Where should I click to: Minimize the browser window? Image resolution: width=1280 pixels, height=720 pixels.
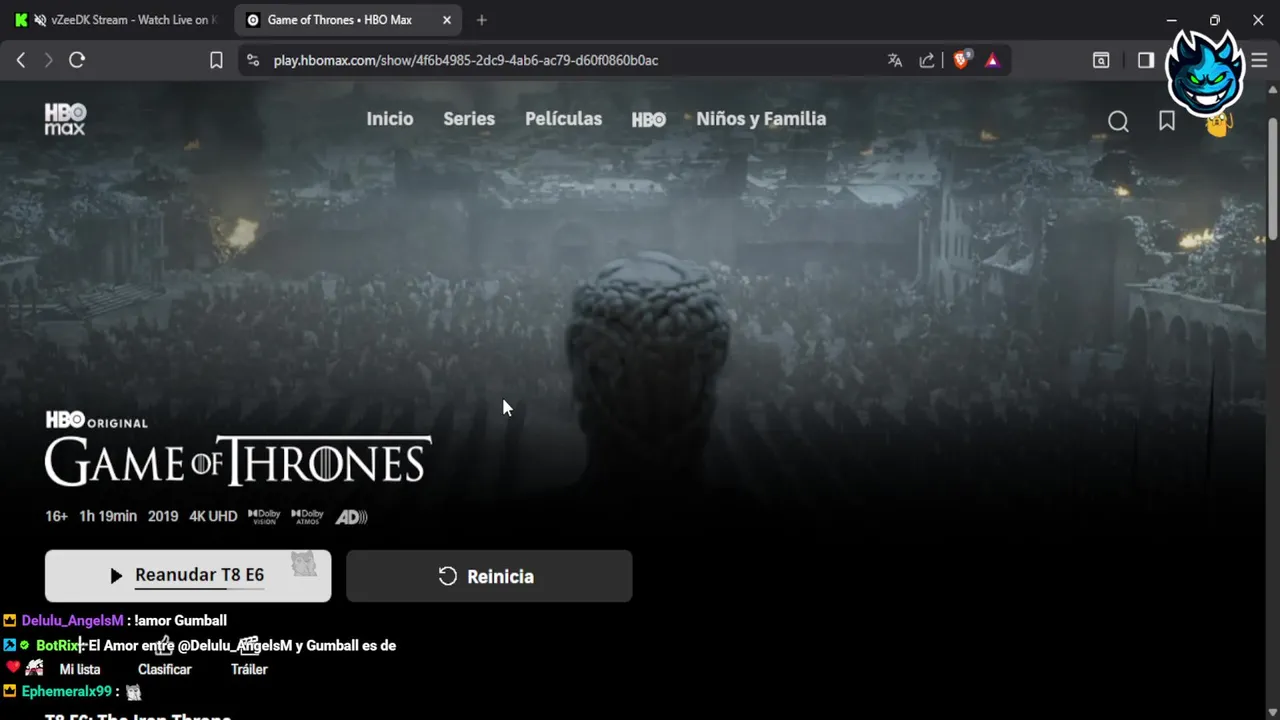[x=1172, y=20]
